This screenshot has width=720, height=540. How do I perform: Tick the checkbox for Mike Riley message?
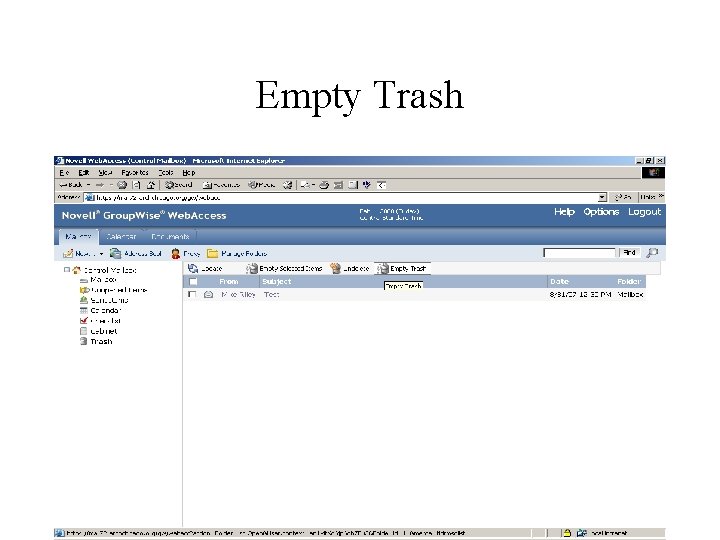tap(192, 294)
